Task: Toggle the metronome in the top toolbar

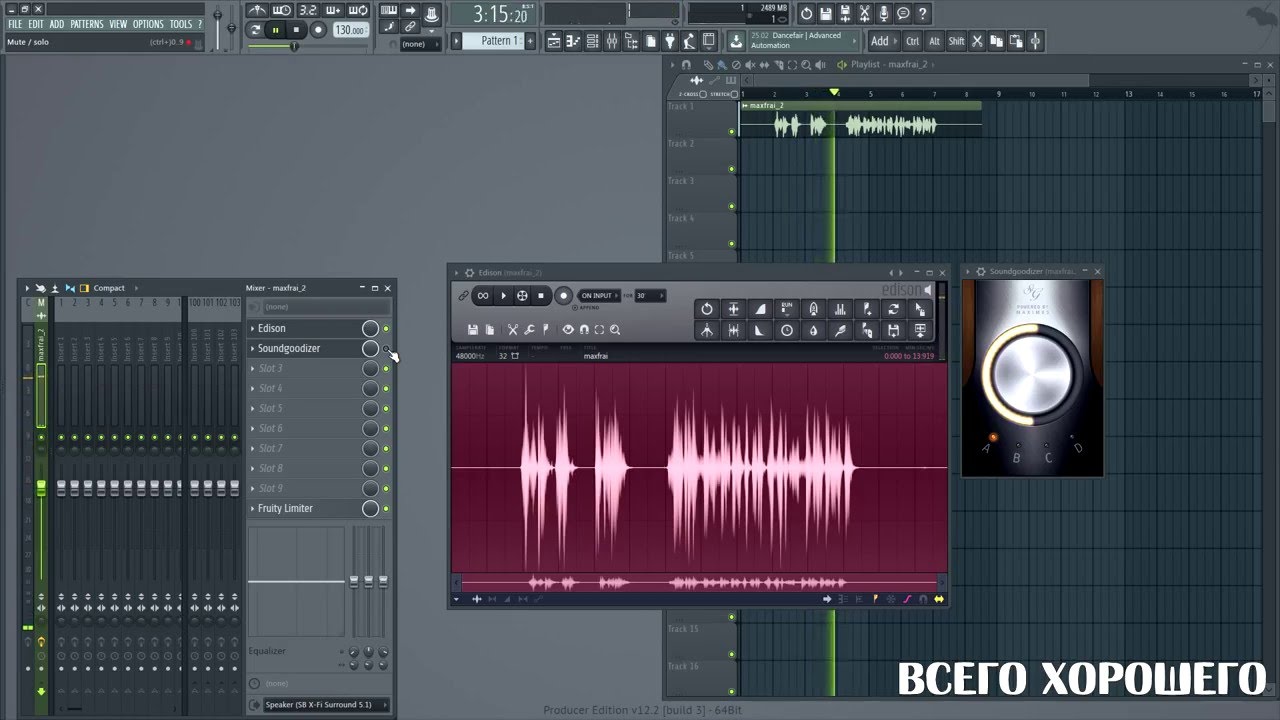Action: click(259, 11)
